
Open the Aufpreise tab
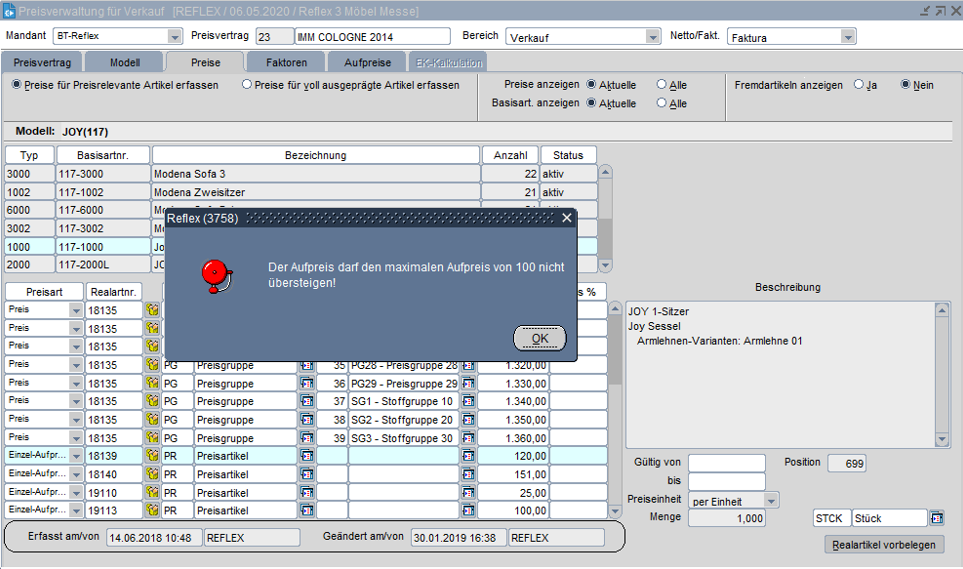click(367, 62)
